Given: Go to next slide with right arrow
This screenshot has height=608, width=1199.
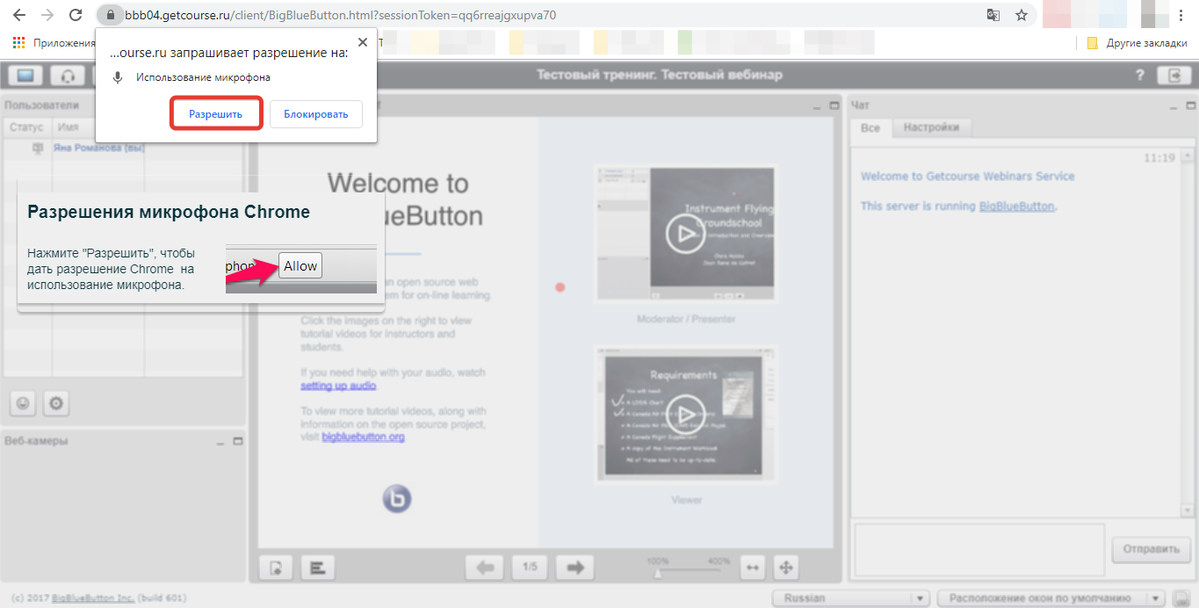Looking at the screenshot, I should [575, 567].
